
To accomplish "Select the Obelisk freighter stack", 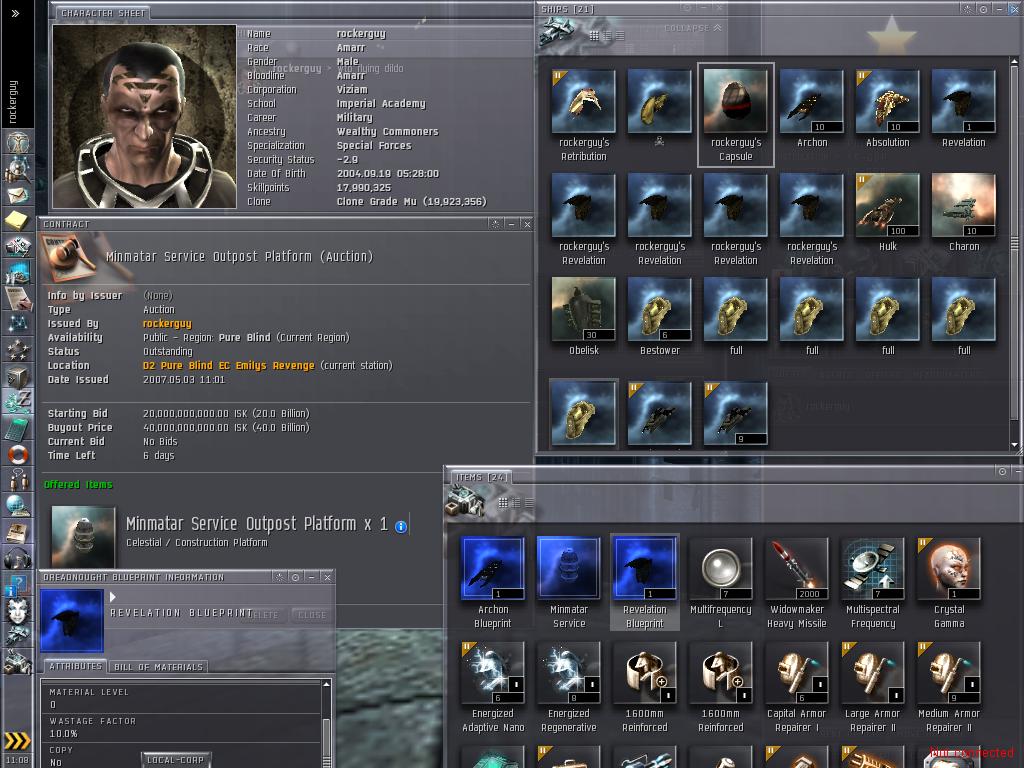I will coord(584,317).
